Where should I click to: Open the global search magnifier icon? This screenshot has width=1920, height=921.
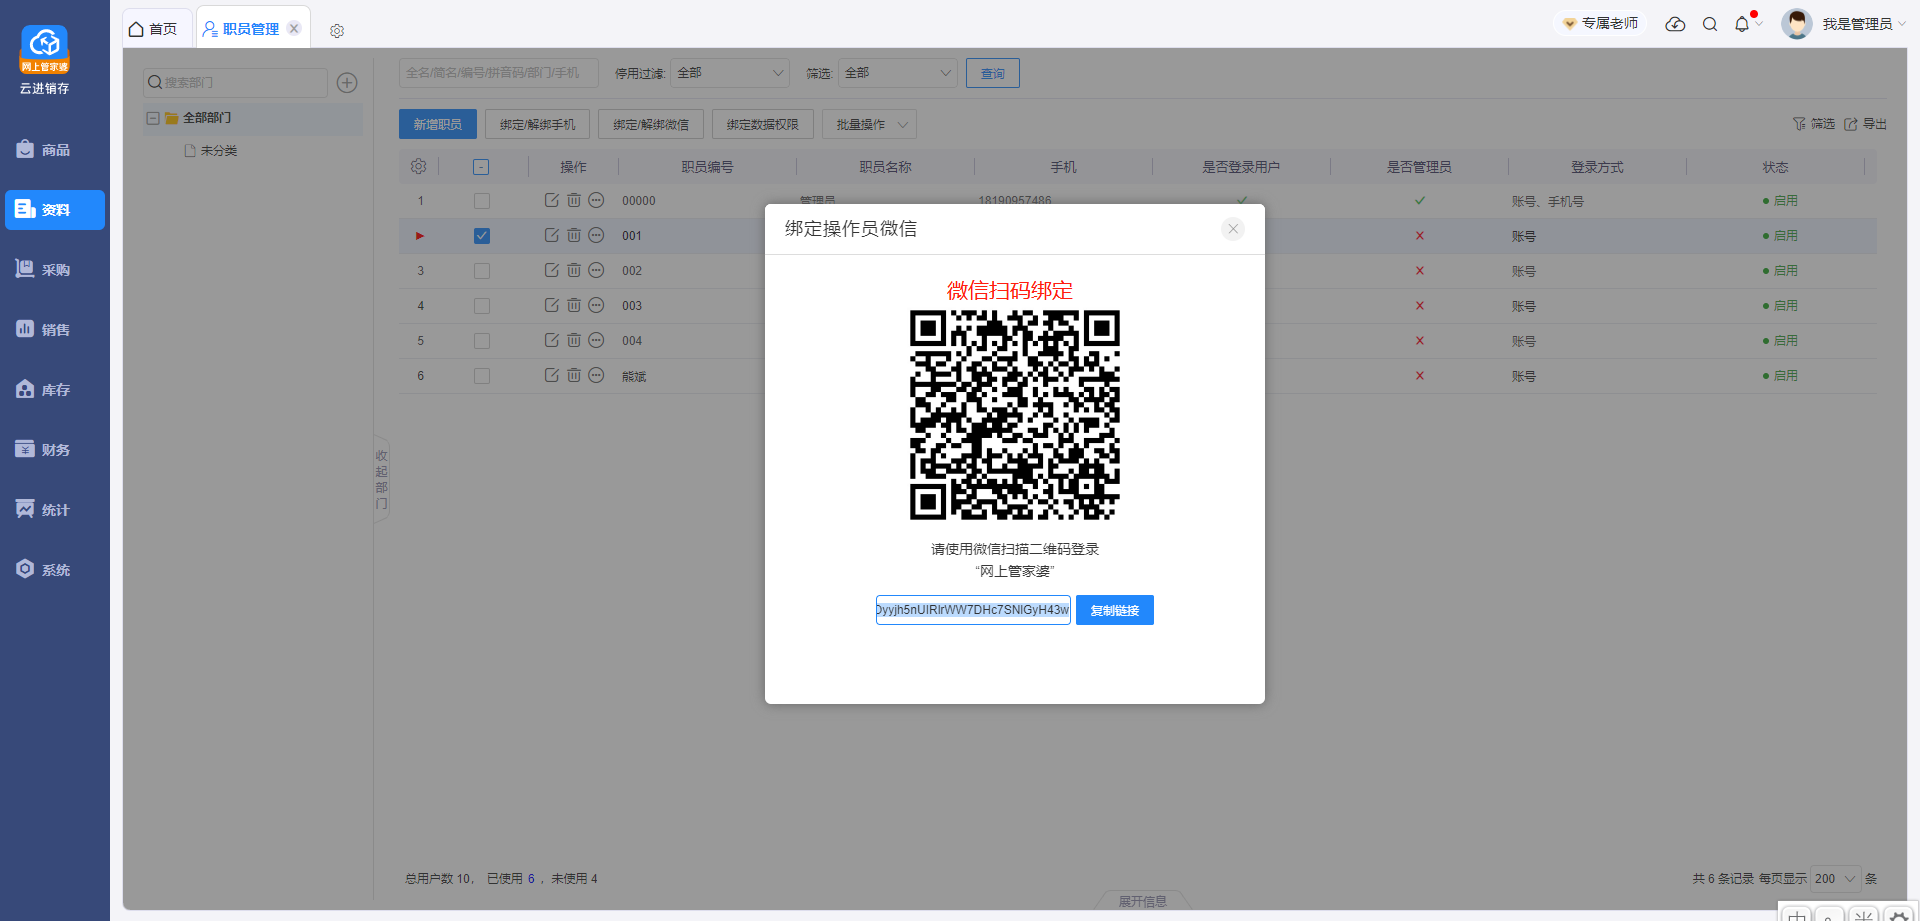(1710, 24)
